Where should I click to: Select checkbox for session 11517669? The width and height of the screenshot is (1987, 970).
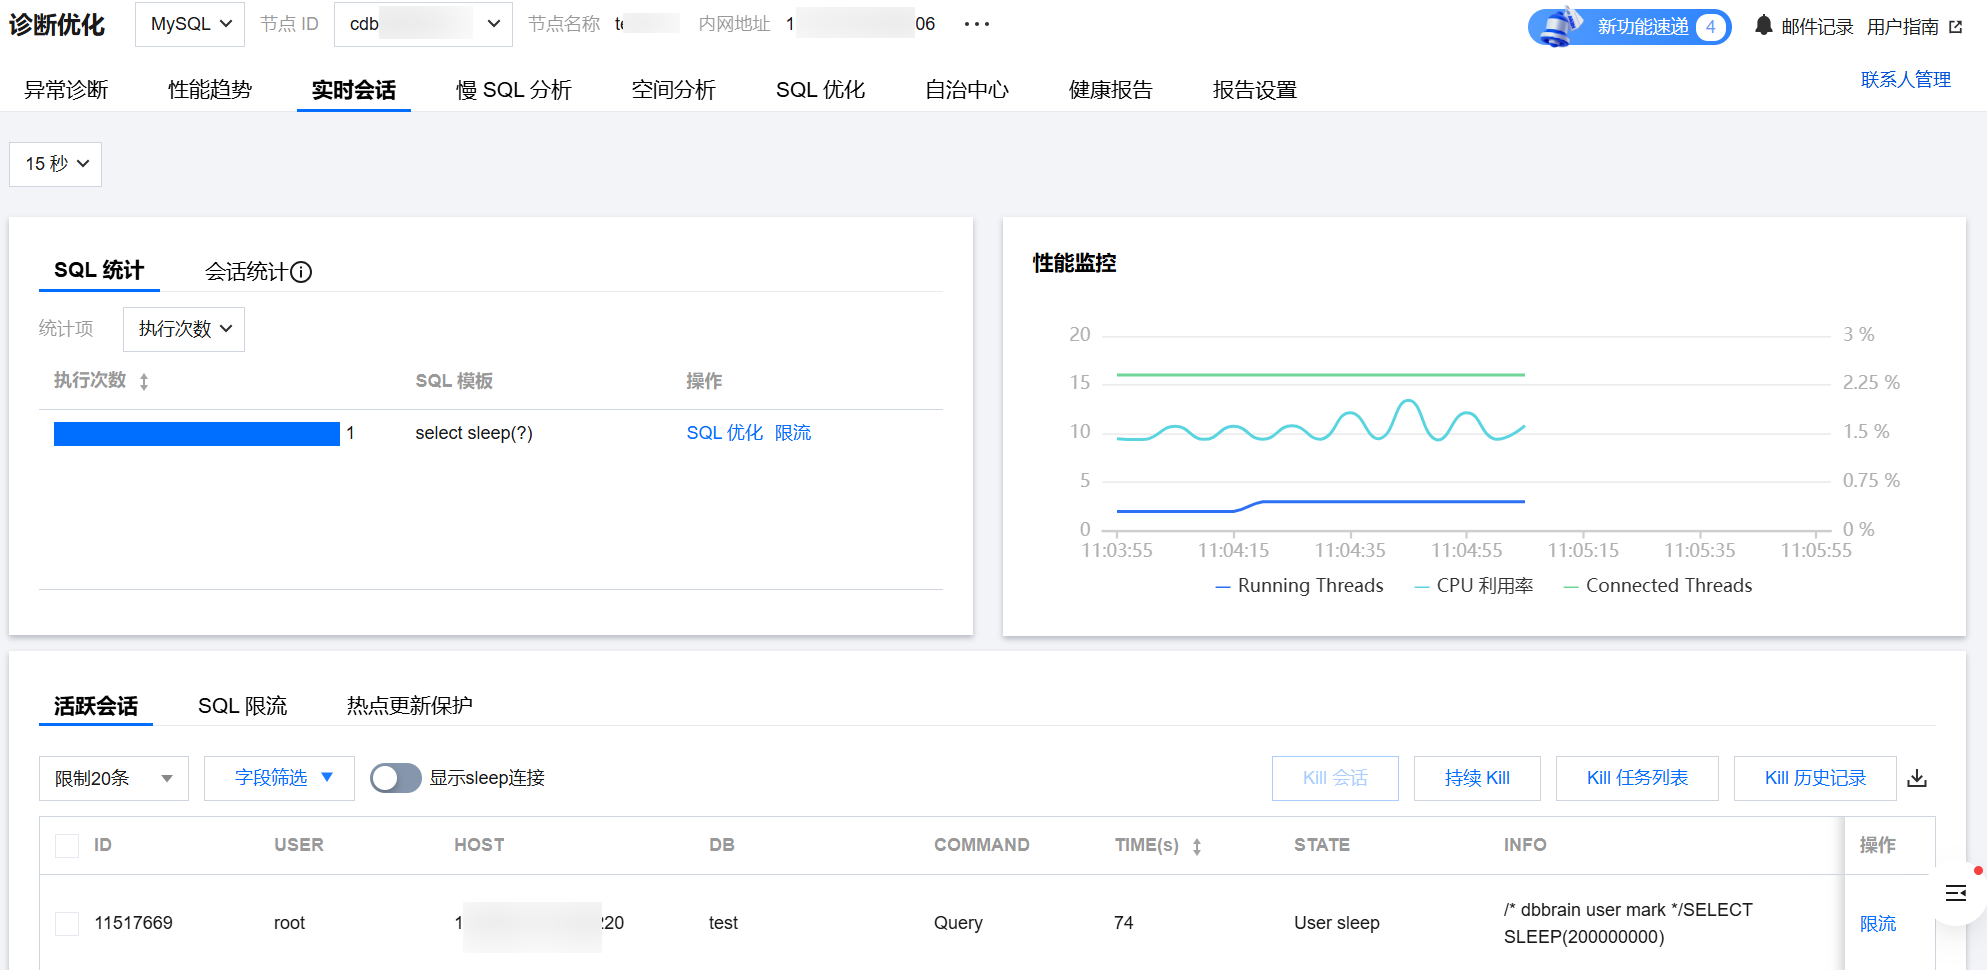pos(67,923)
